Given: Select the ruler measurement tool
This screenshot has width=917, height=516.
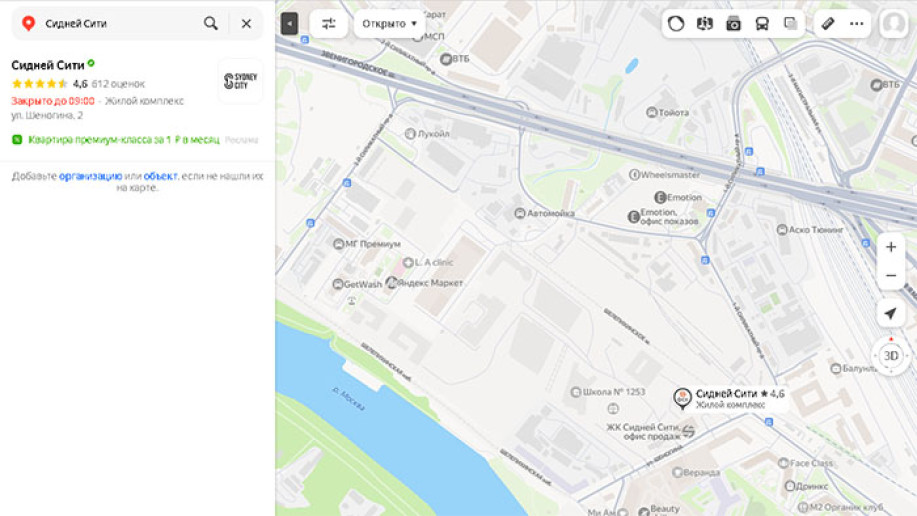Looking at the screenshot, I should pos(828,24).
